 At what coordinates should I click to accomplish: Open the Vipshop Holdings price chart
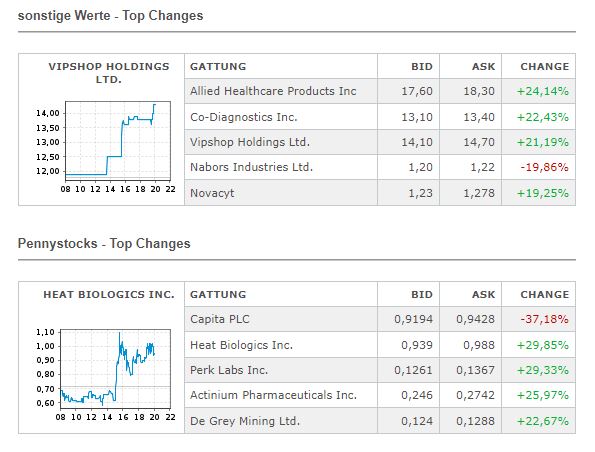pyautogui.click(x=118, y=141)
